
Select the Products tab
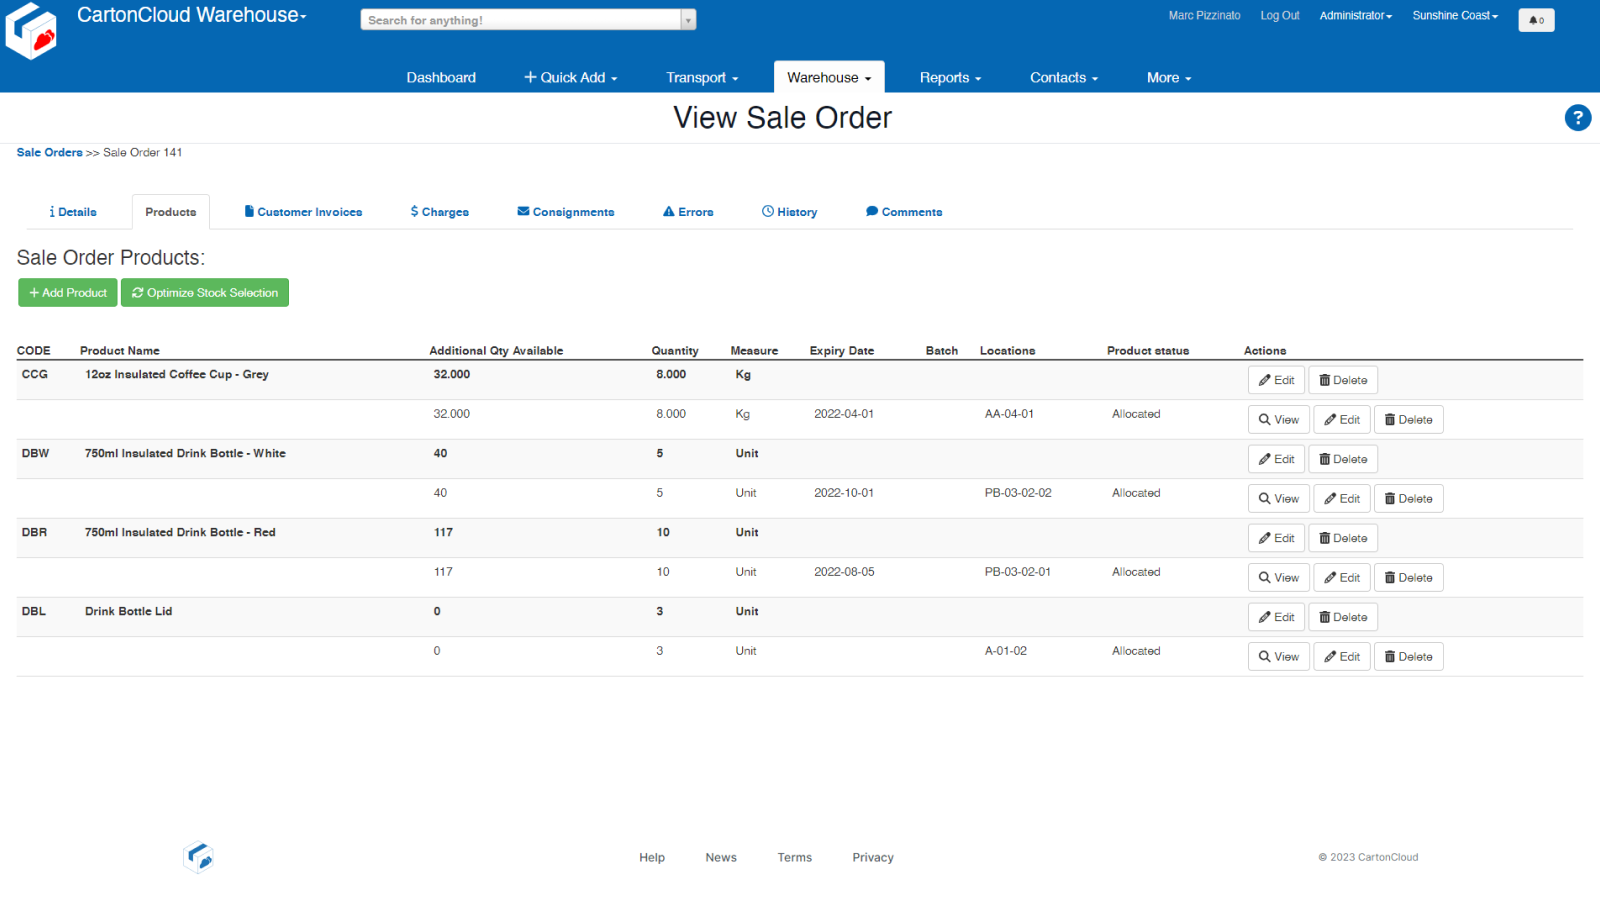pyautogui.click(x=171, y=212)
